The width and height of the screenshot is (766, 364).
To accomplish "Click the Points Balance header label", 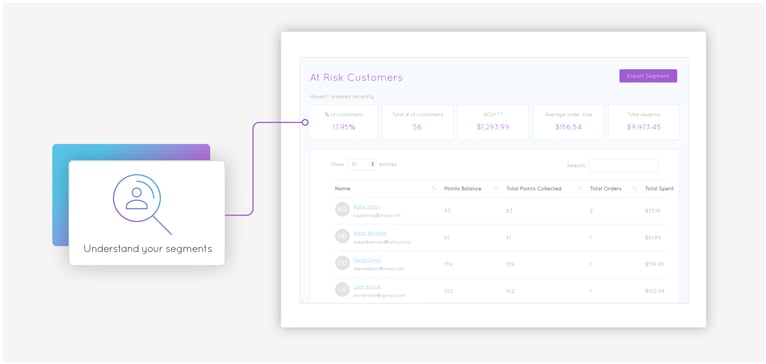I will tap(462, 189).
